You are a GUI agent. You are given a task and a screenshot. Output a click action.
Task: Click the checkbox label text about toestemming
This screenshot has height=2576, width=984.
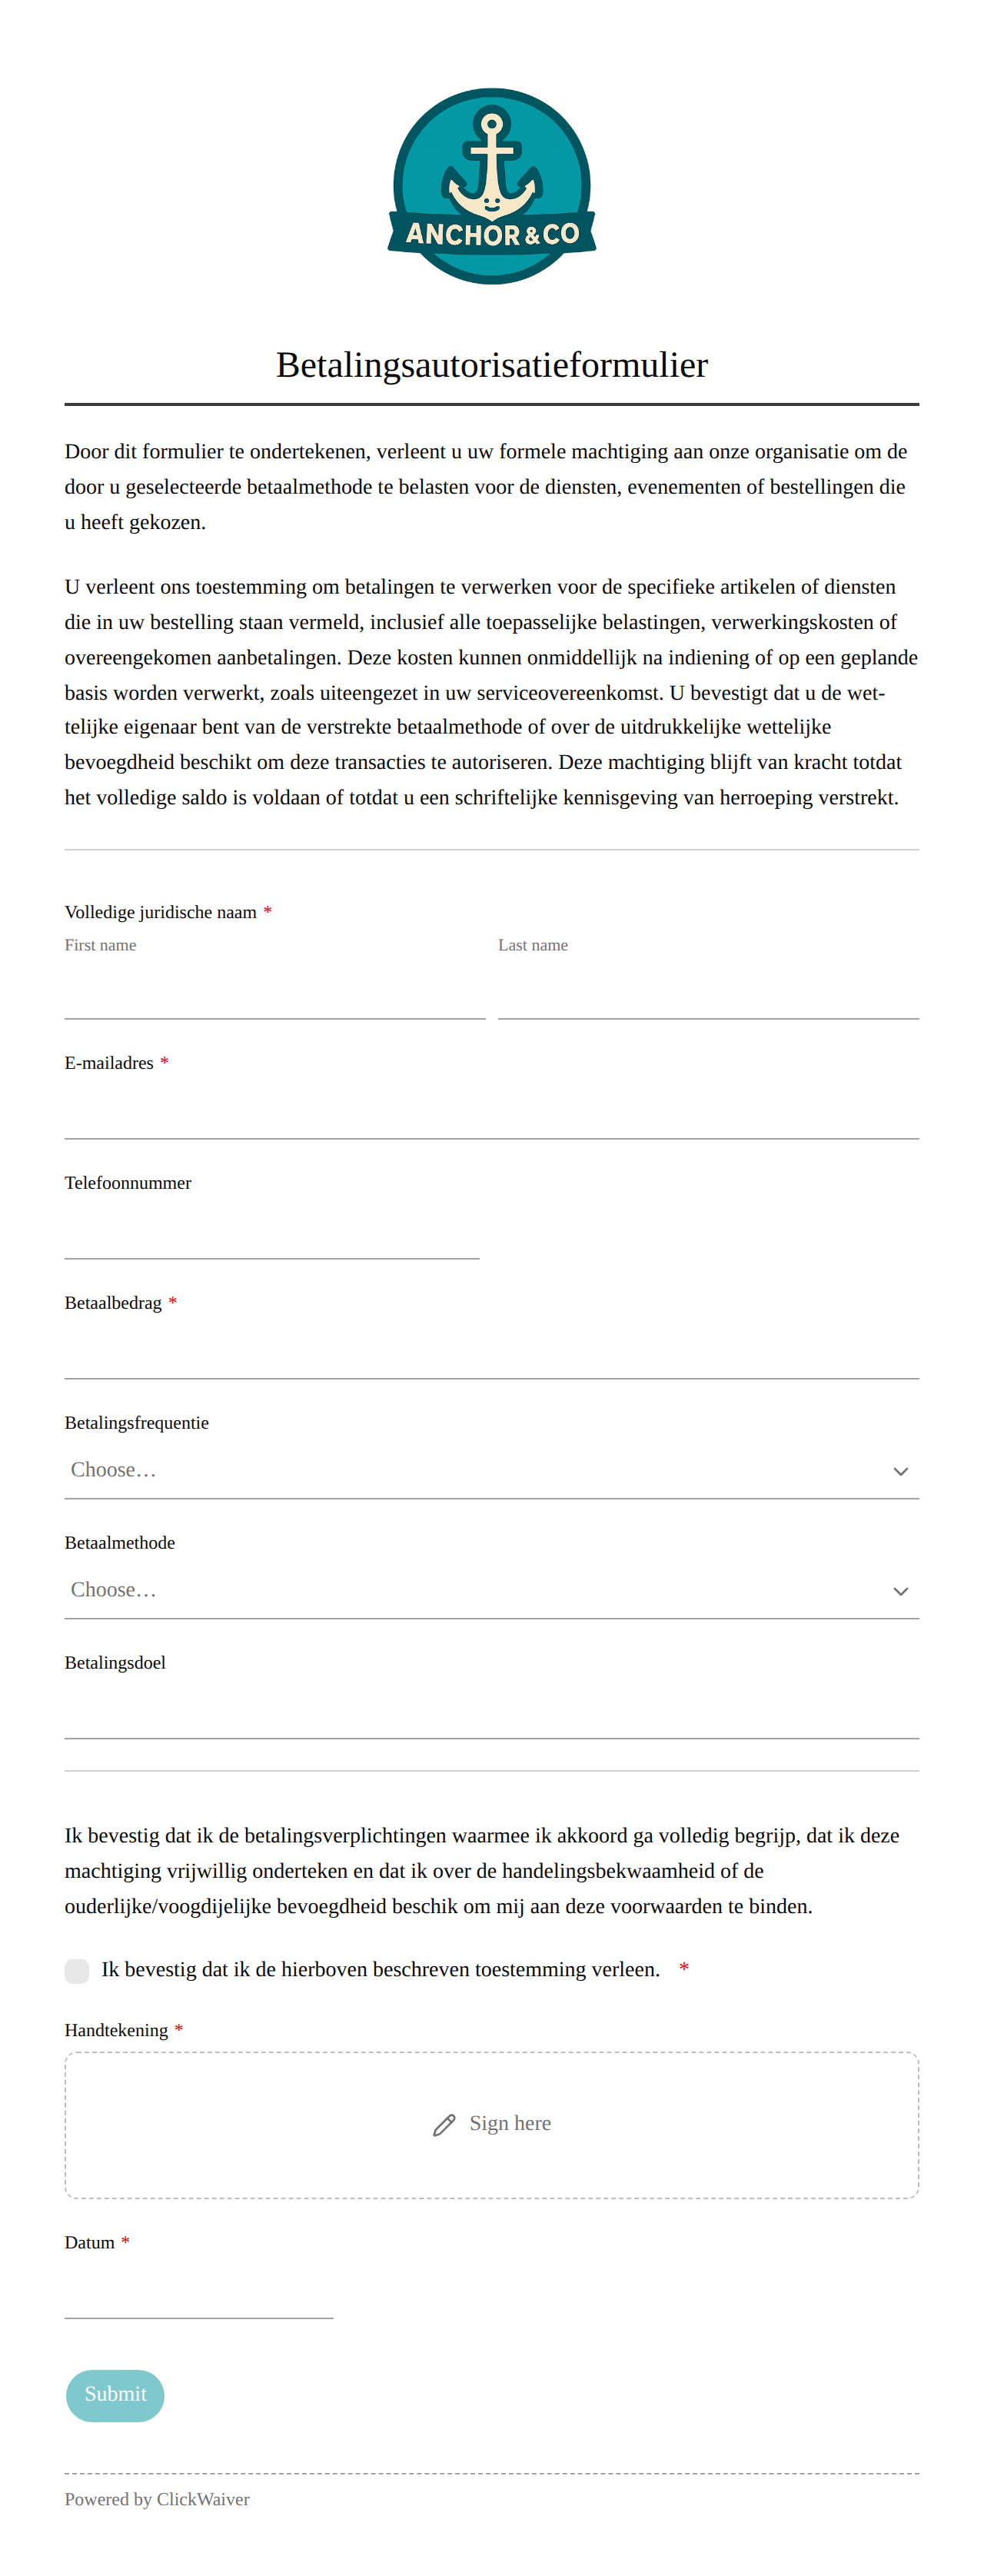[x=381, y=1969]
